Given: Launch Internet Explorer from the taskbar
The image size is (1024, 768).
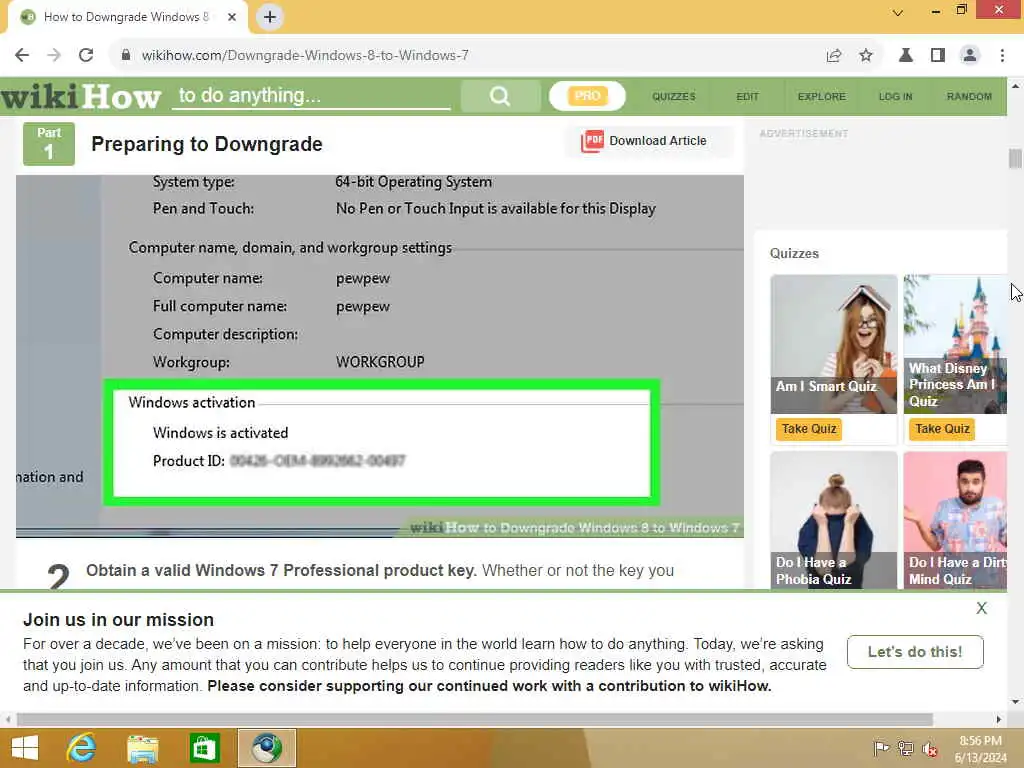Looking at the screenshot, I should tap(82, 748).
